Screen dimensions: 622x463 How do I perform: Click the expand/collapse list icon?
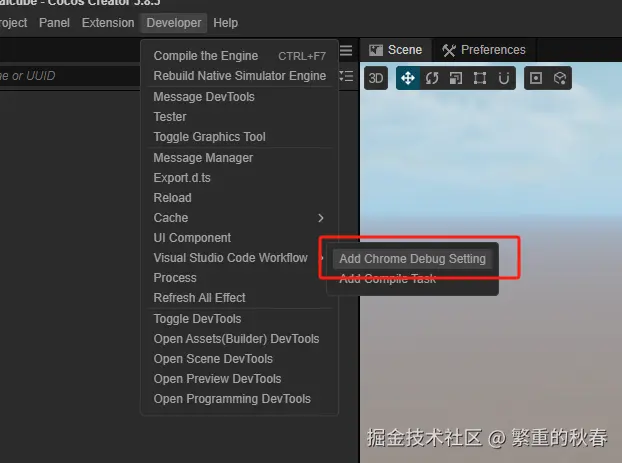(x=346, y=76)
